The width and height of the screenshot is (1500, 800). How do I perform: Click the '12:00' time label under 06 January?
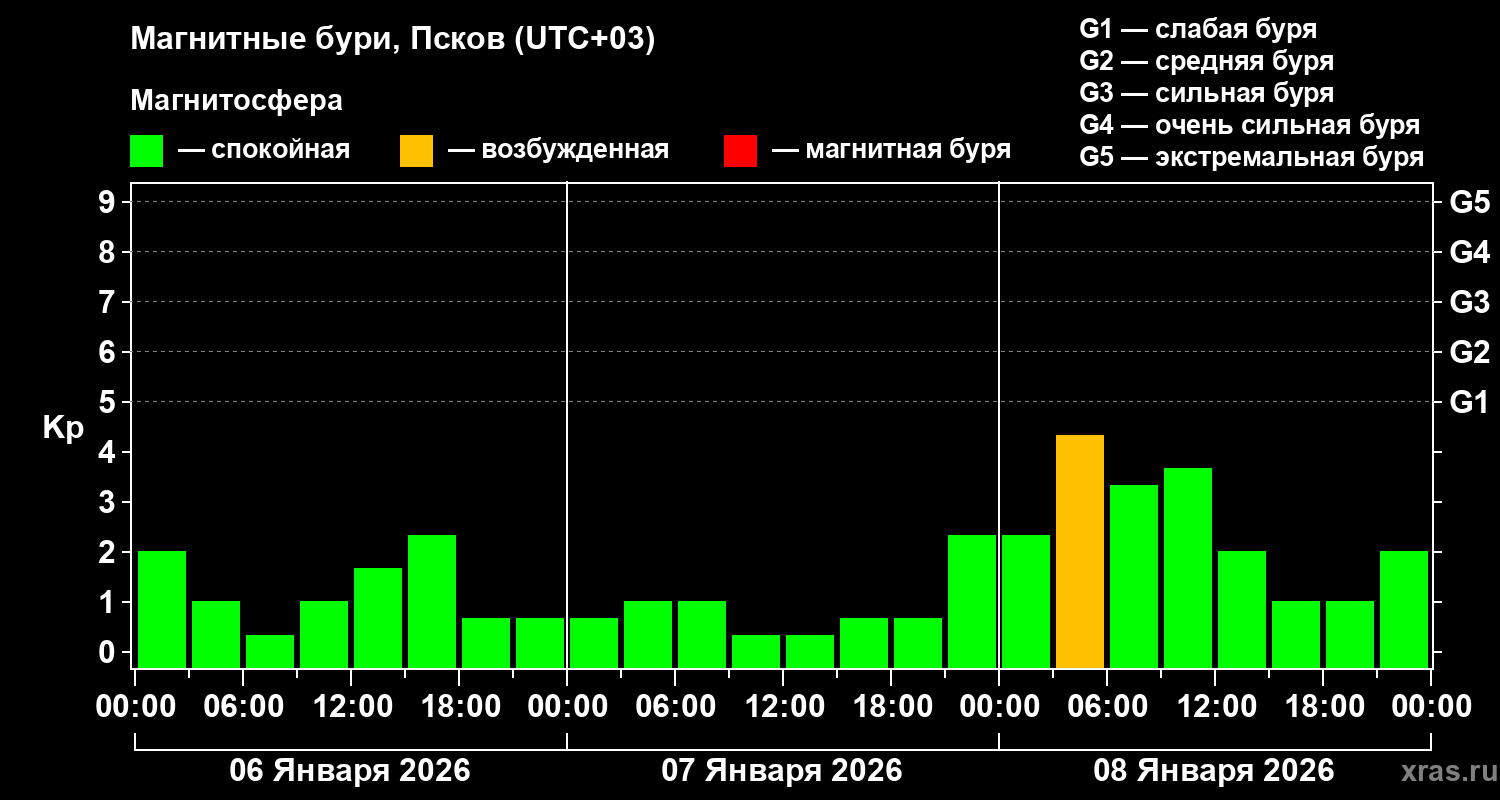351,707
